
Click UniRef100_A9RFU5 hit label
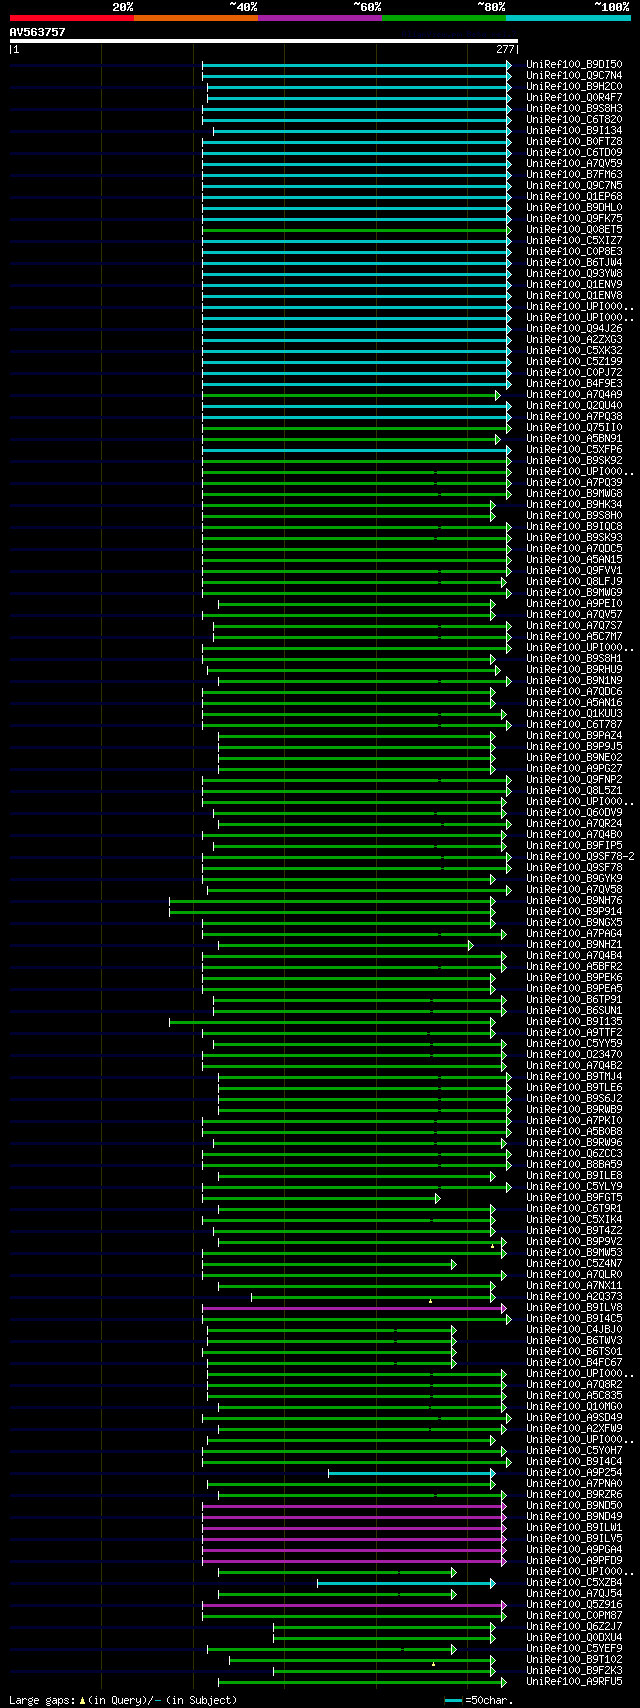[574, 1682]
